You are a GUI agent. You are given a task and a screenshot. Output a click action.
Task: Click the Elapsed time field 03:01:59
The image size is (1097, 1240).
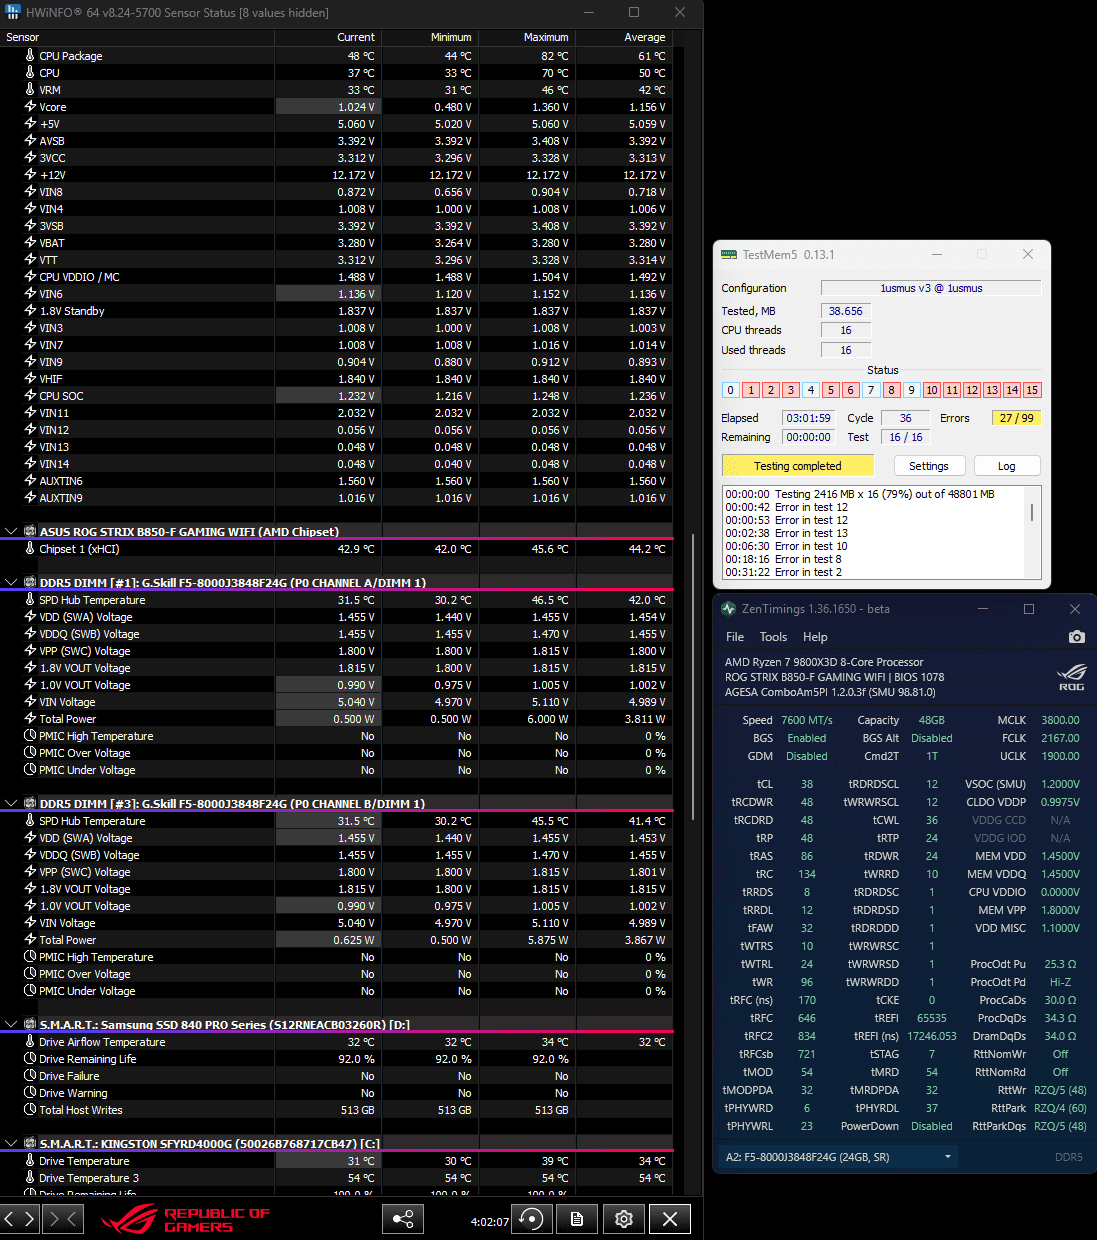809,418
